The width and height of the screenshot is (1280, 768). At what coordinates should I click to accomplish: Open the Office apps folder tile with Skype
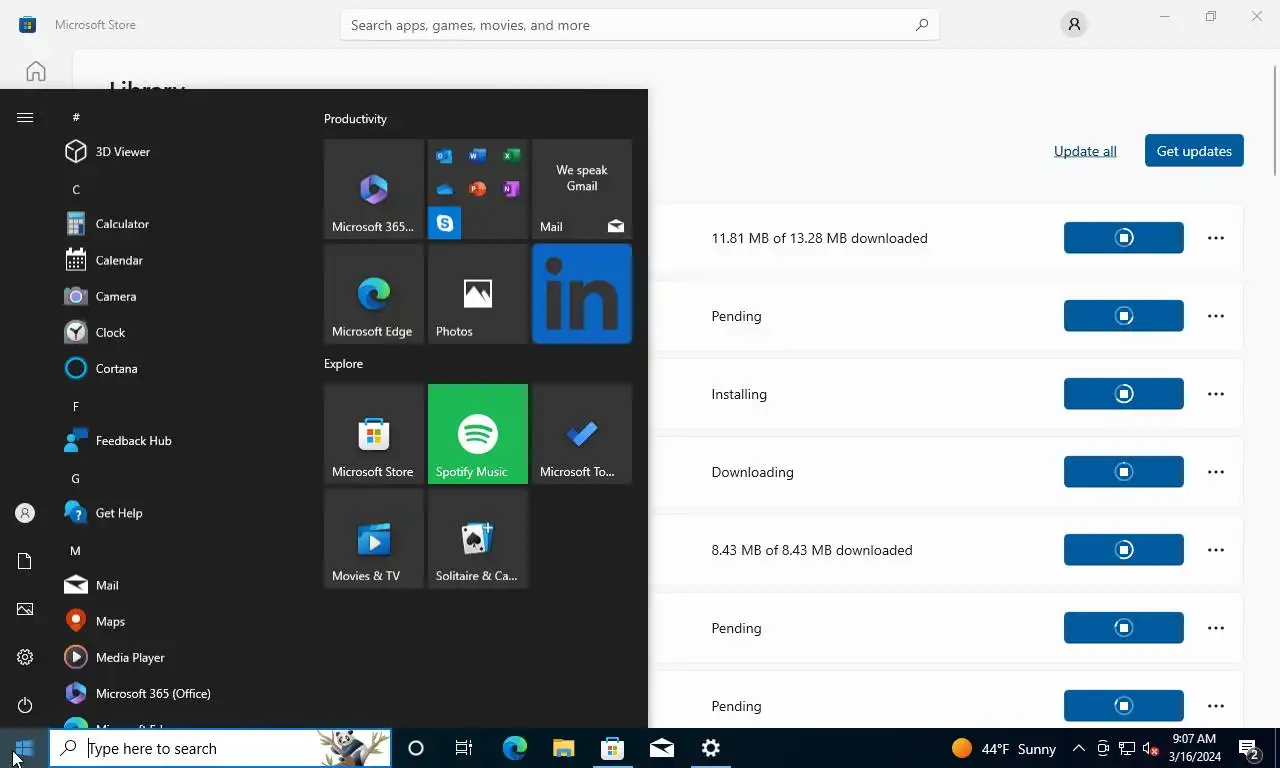478,189
